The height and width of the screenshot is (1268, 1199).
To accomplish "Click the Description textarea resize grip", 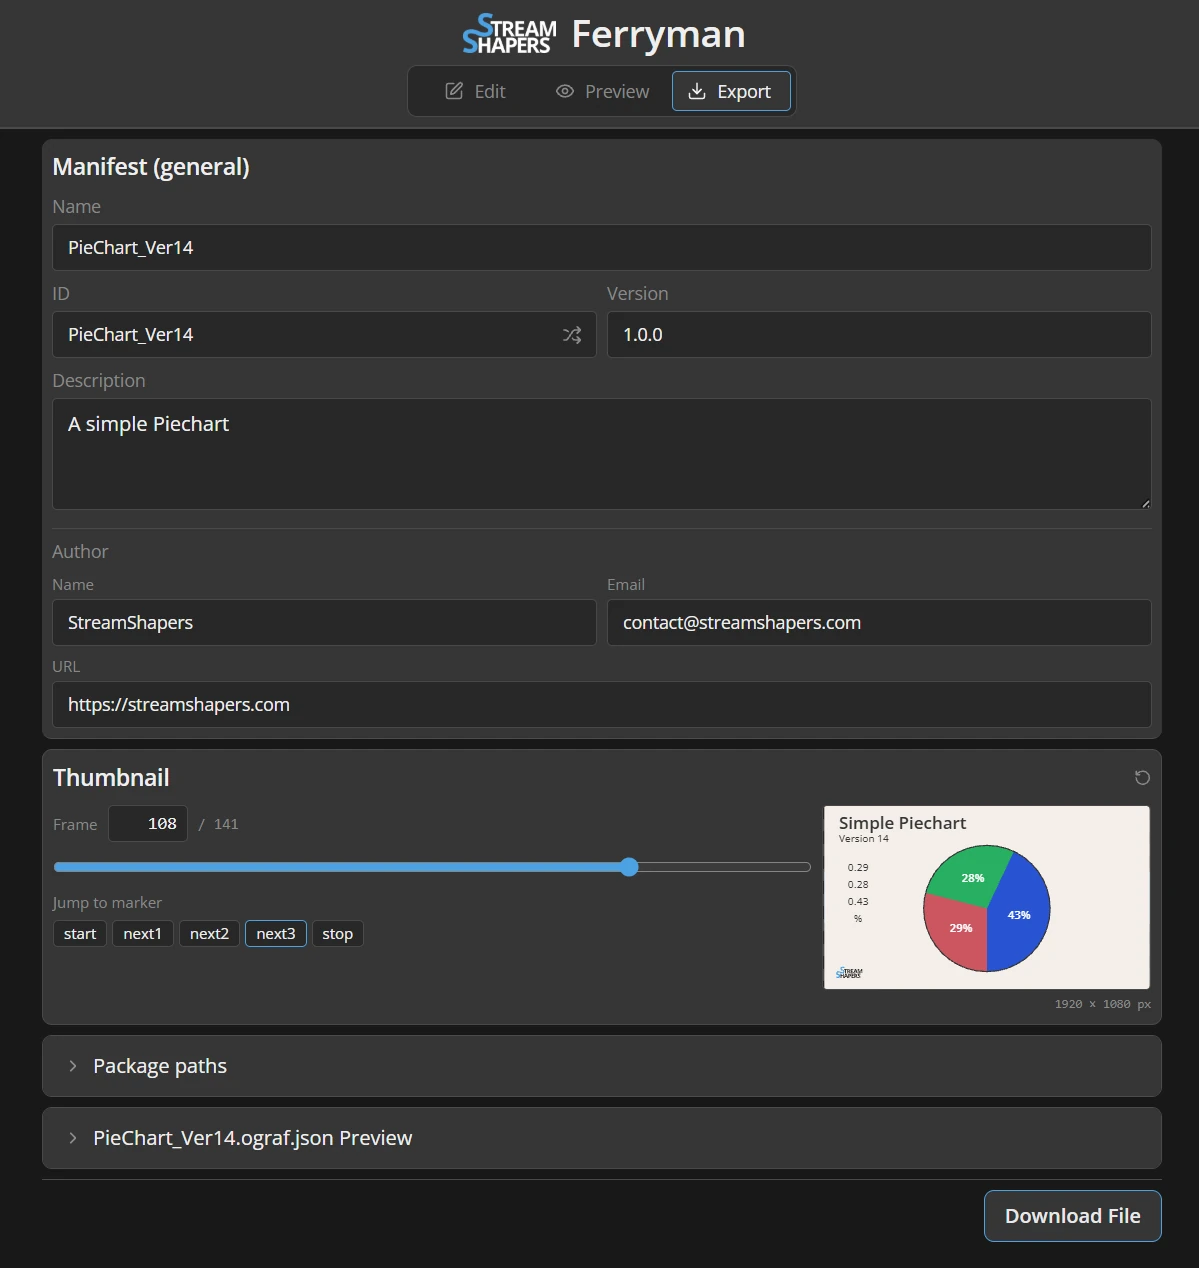I will click(x=1145, y=503).
